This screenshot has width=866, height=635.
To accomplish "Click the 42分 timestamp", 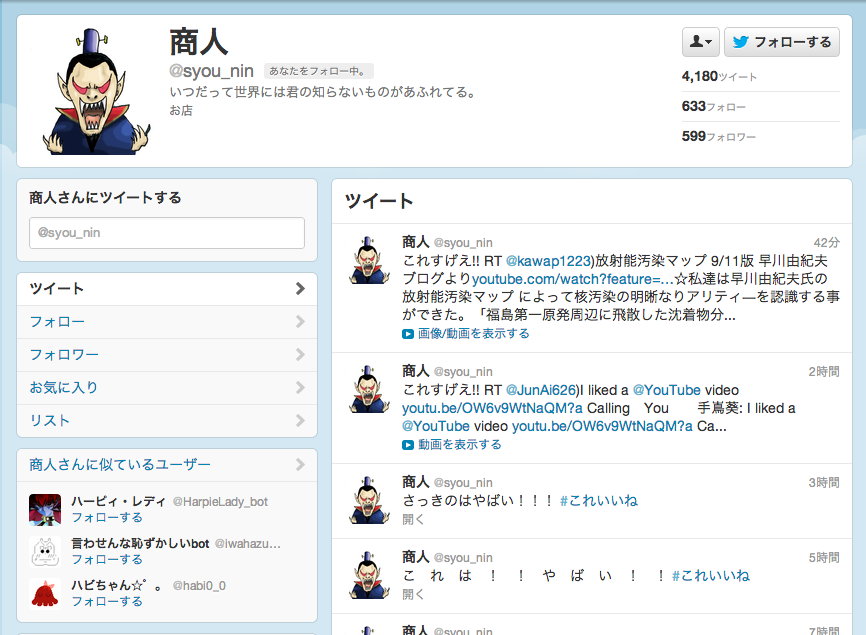I will pos(826,242).
